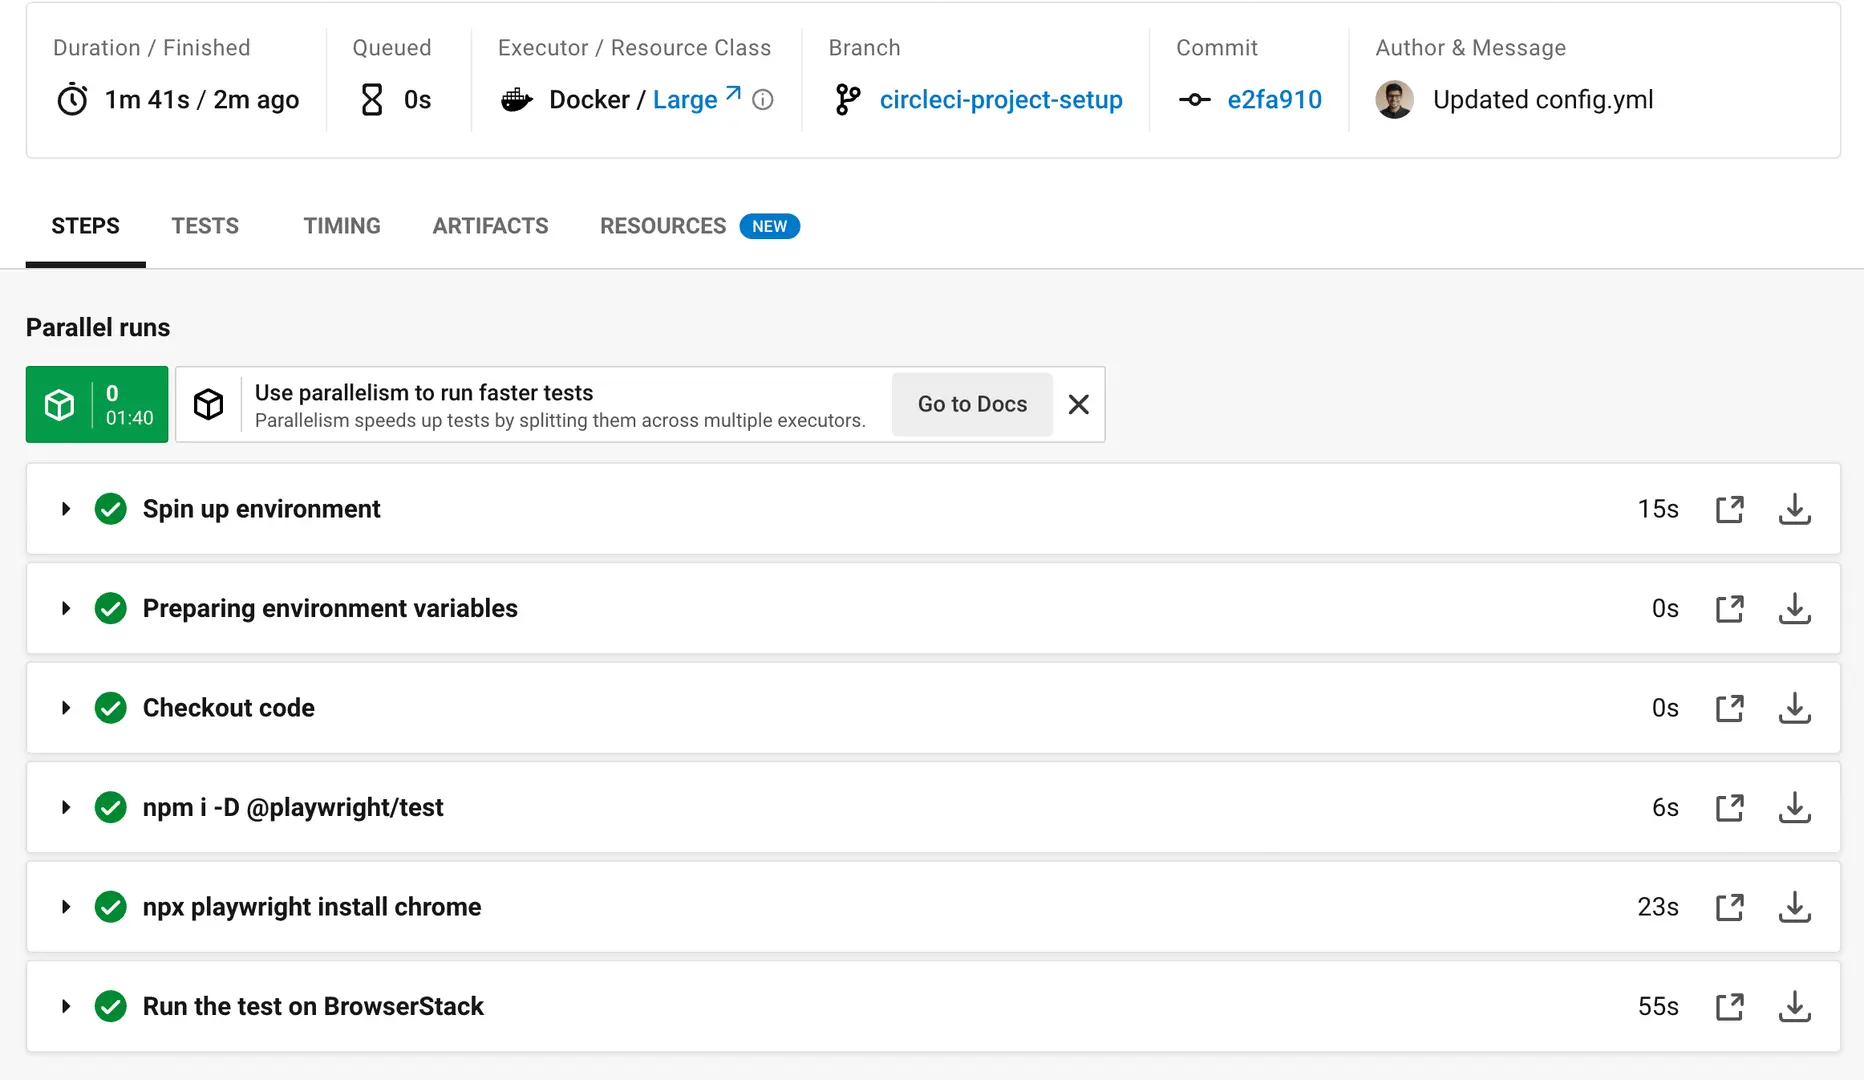Download Run the test on BrowserStack log
This screenshot has height=1080, width=1864.
click(x=1794, y=1006)
